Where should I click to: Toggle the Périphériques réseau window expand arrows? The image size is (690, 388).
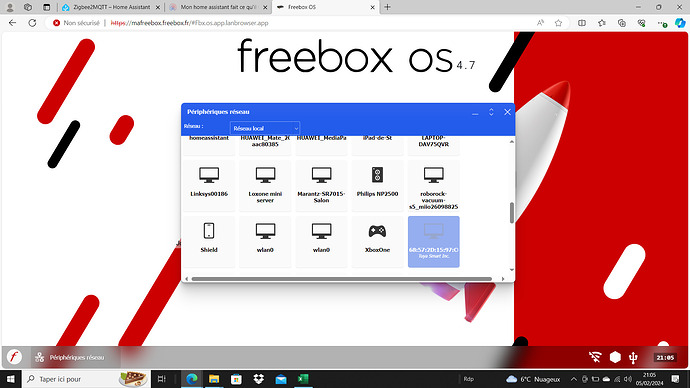pyautogui.click(x=491, y=112)
